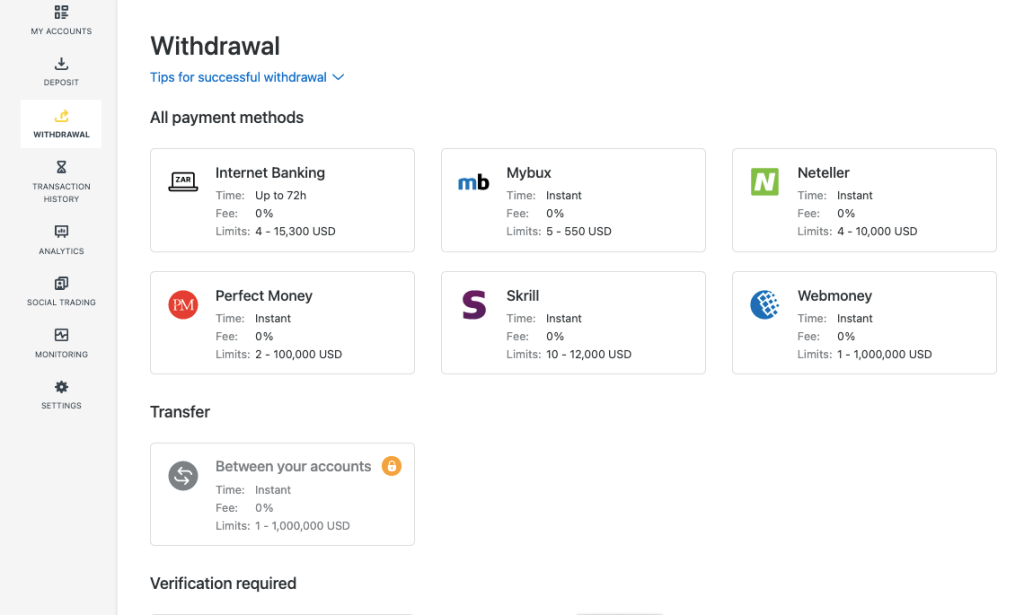Image resolution: width=1024 pixels, height=615 pixels.
Task: Click the Internet Banking ZAR laptop icon
Action: click(x=183, y=182)
